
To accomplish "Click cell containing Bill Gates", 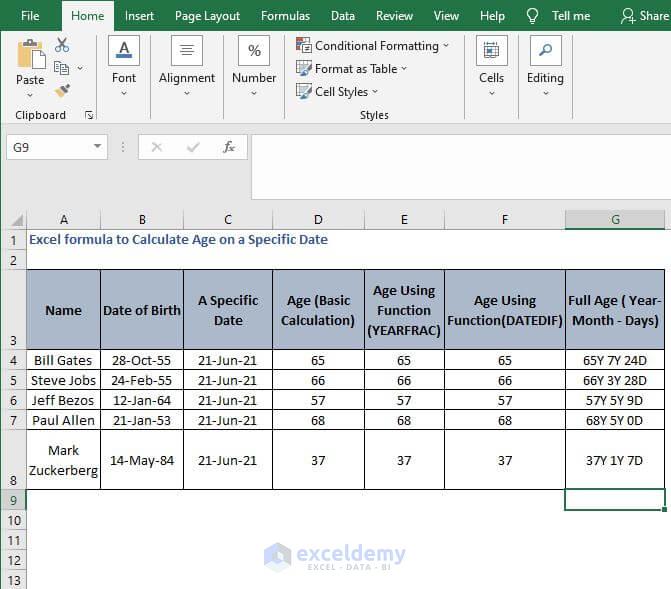I will 63,360.
